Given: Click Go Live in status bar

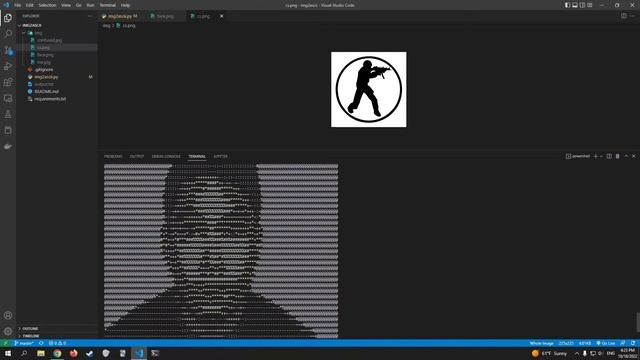Looking at the screenshot, I should (x=606, y=343).
